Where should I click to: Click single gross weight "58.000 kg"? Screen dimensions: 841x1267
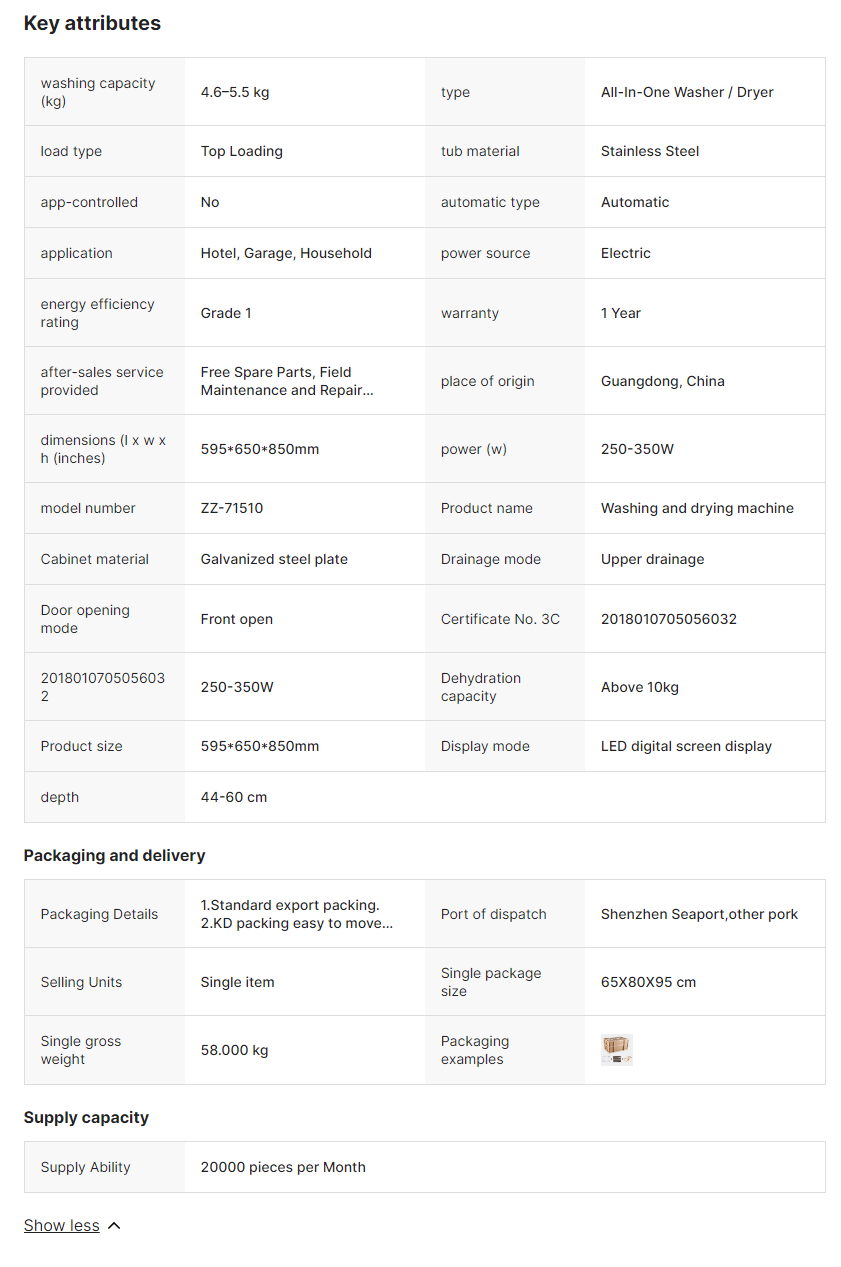point(235,1050)
